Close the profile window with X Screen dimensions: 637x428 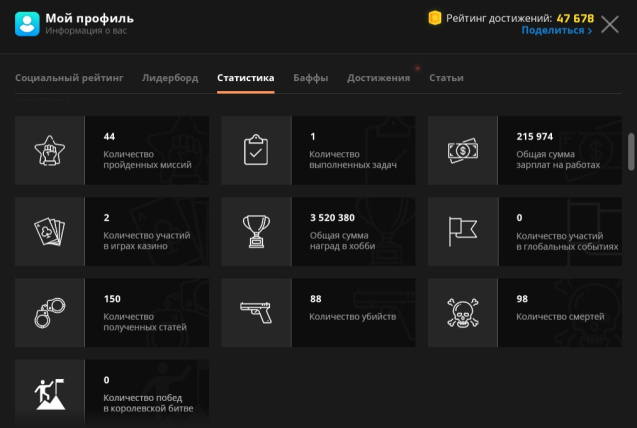pyautogui.click(x=610, y=24)
